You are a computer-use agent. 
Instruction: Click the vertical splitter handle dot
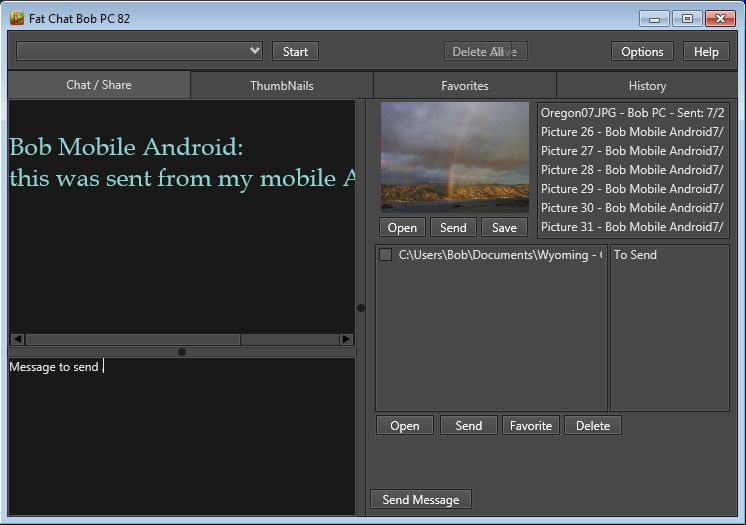point(361,308)
